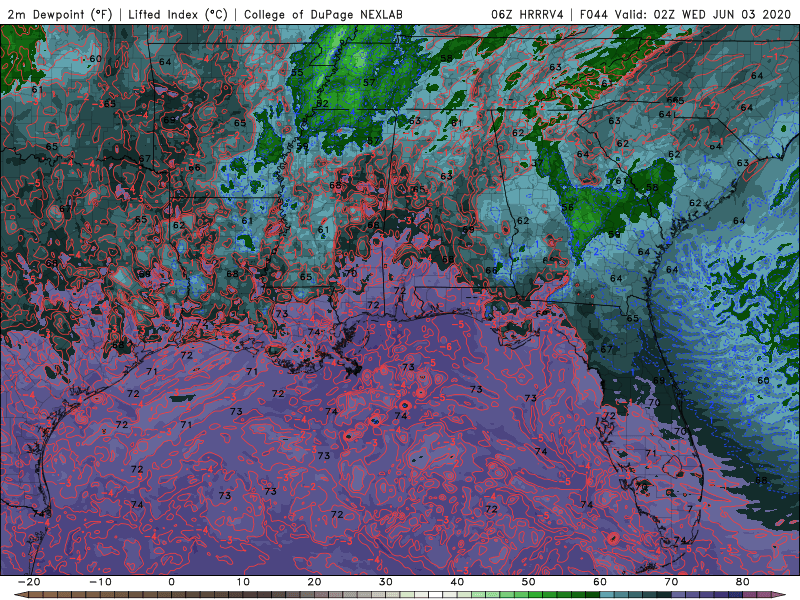800x600 pixels.
Task: Click the 'College of DuPage NEXLAB' label
Action: tap(323, 14)
